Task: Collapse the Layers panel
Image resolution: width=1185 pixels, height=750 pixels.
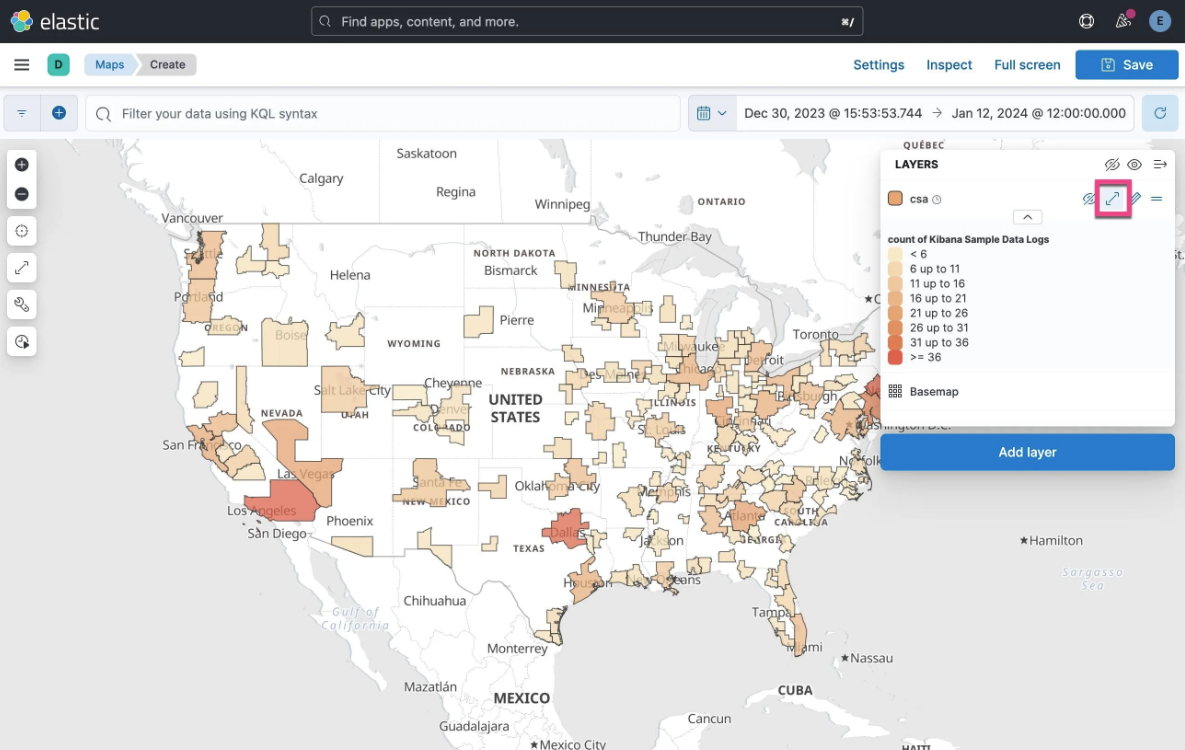Action: [1160, 165]
